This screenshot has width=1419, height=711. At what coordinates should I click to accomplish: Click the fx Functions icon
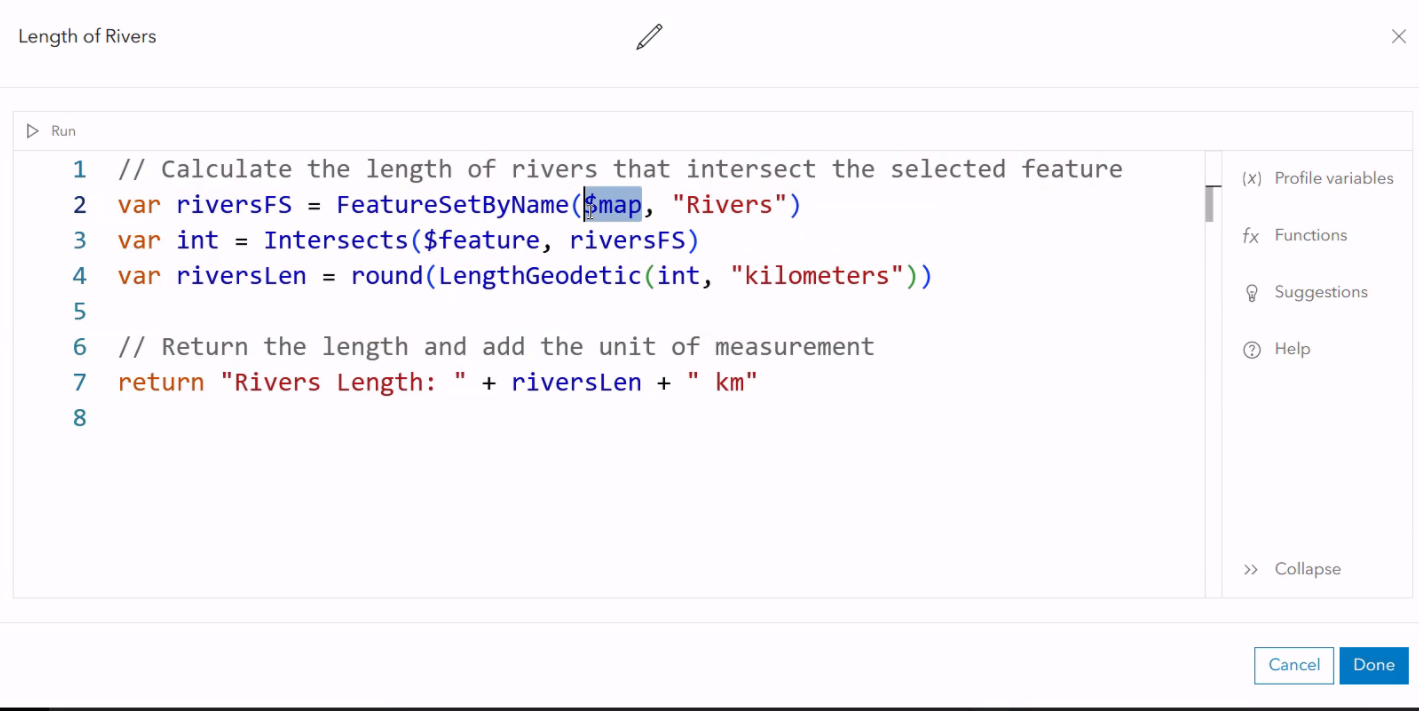(x=1252, y=235)
